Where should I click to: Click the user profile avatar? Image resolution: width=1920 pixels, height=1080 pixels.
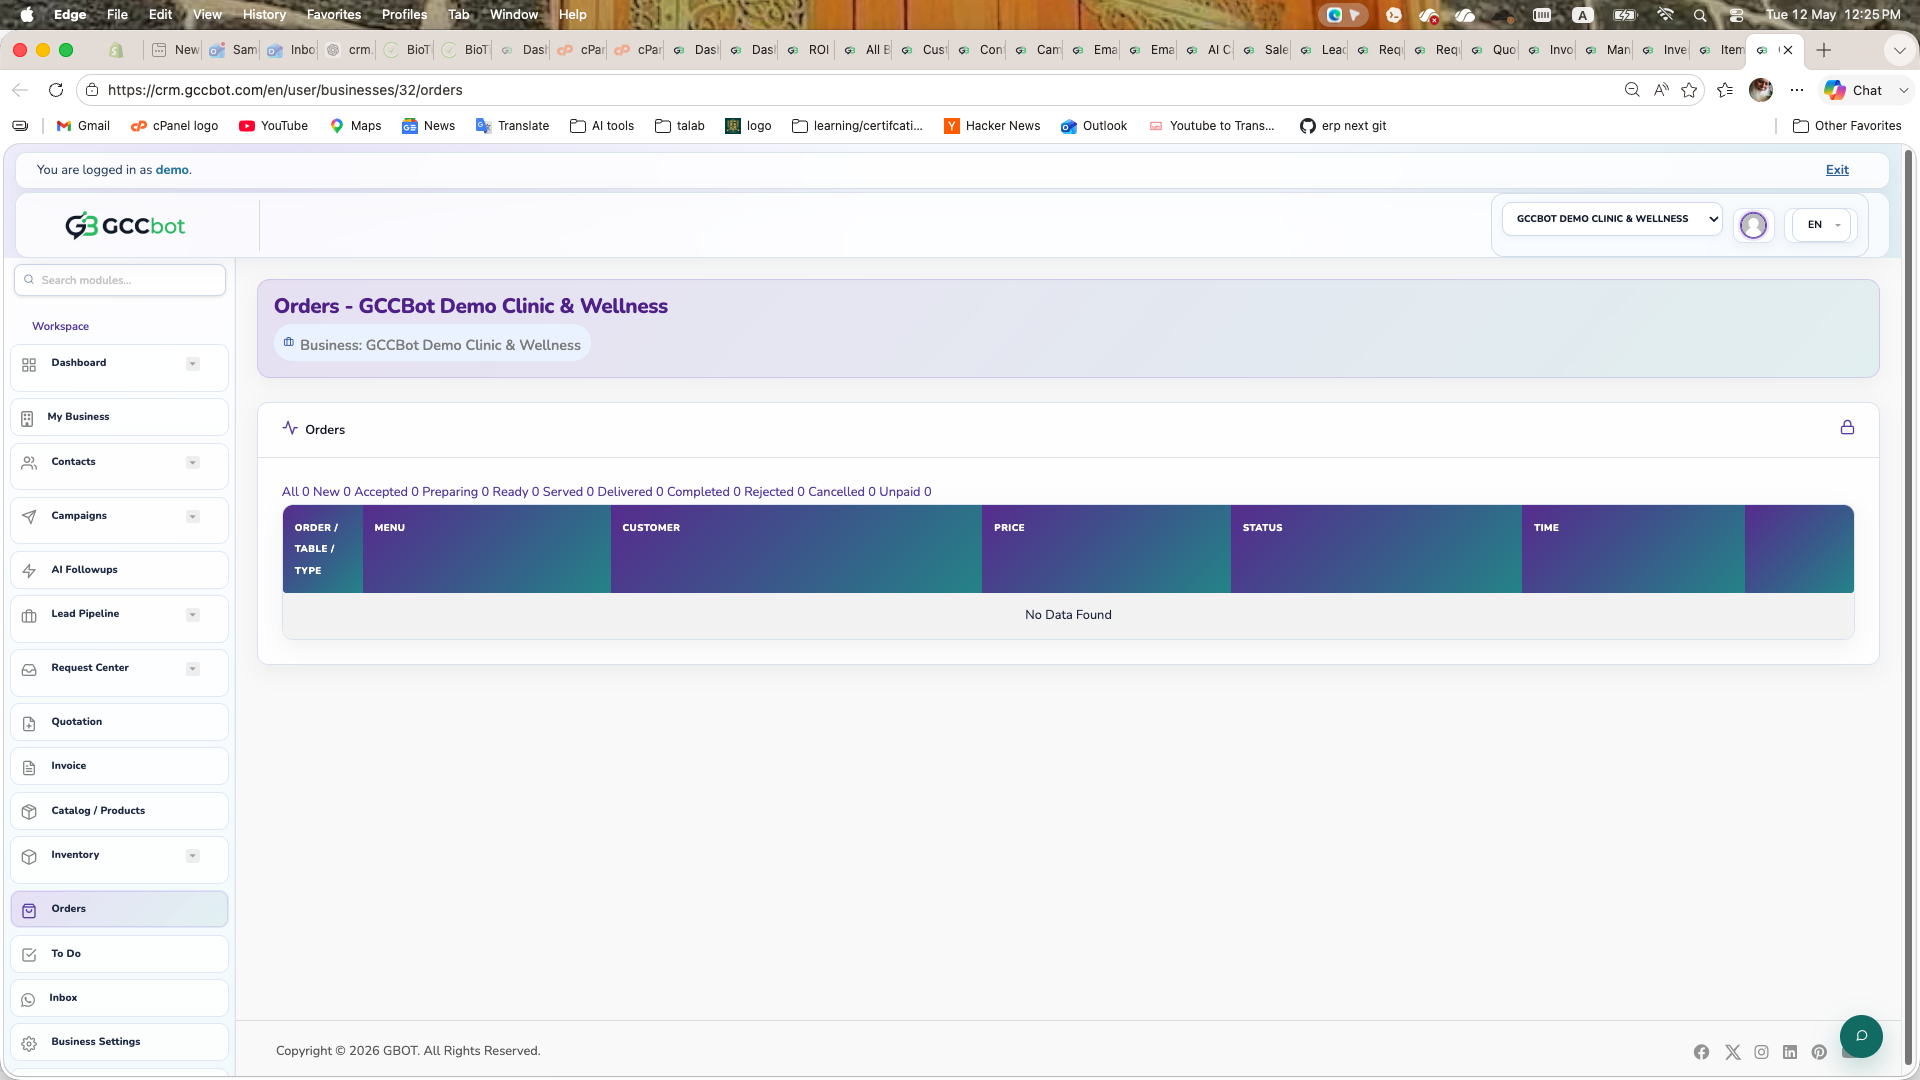1753,225
